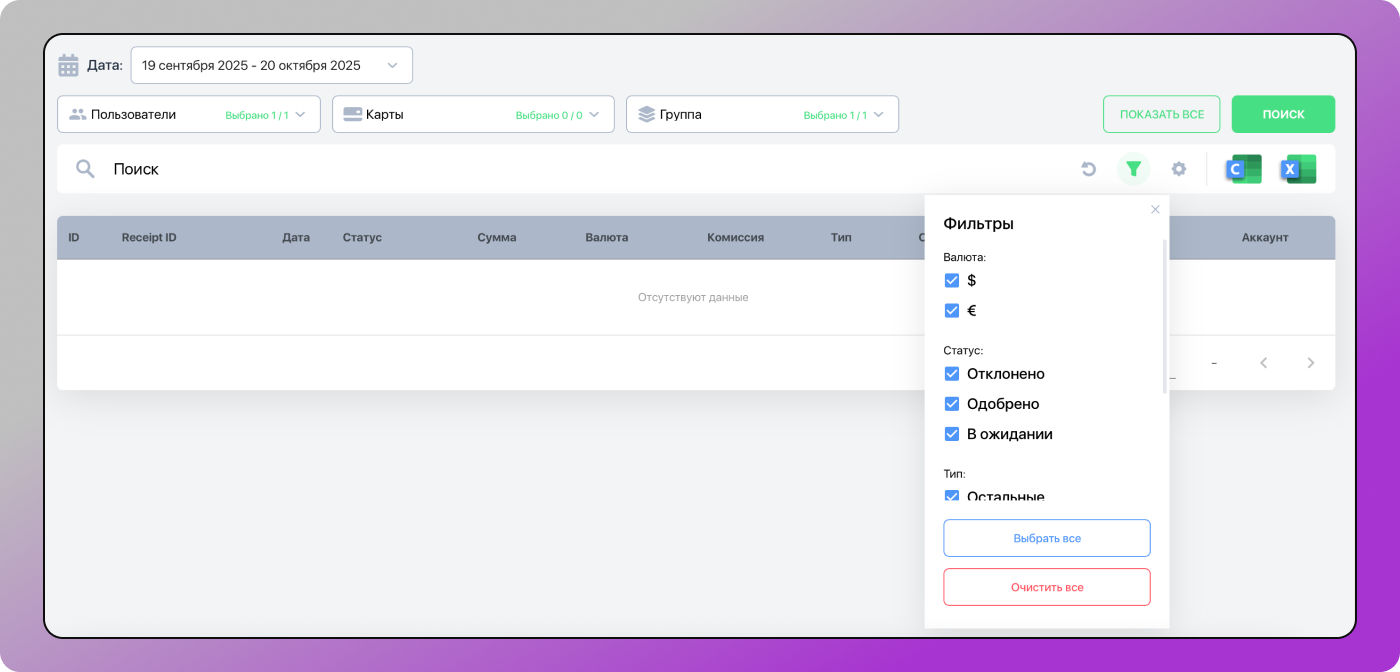The image size is (1400, 672).
Task: Uncheck the $ currency checkbox
Action: 952,281
